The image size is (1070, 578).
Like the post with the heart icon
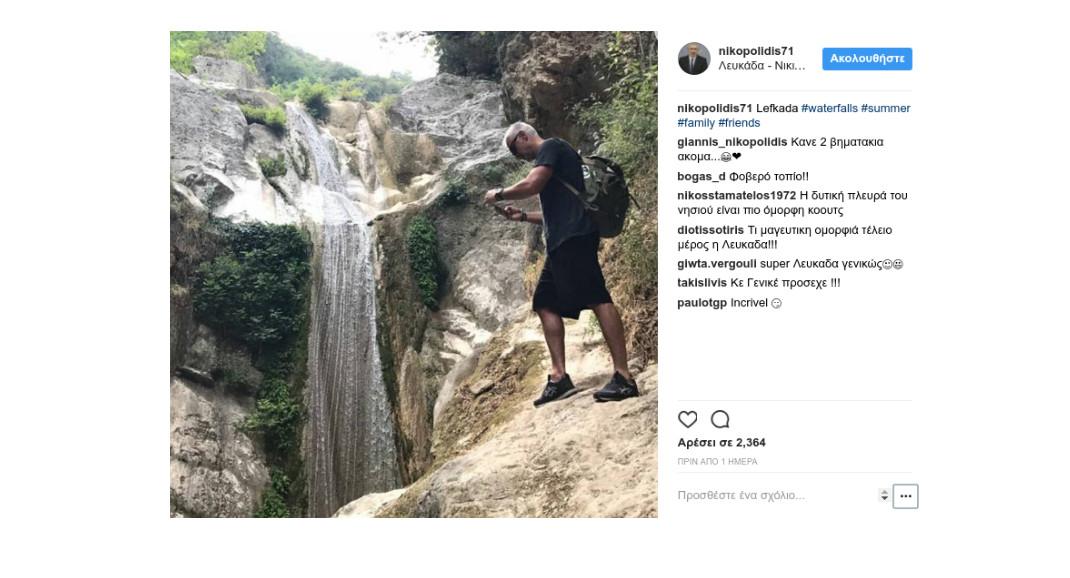[x=687, y=419]
